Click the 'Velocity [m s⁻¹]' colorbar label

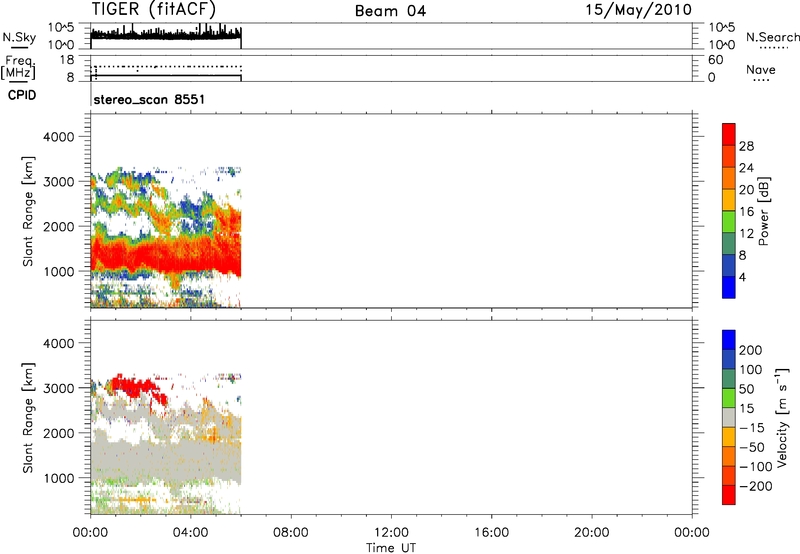pos(782,418)
